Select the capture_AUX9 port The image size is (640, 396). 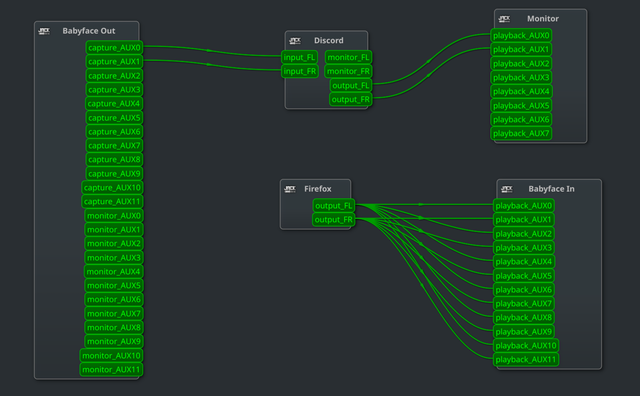click(114, 174)
